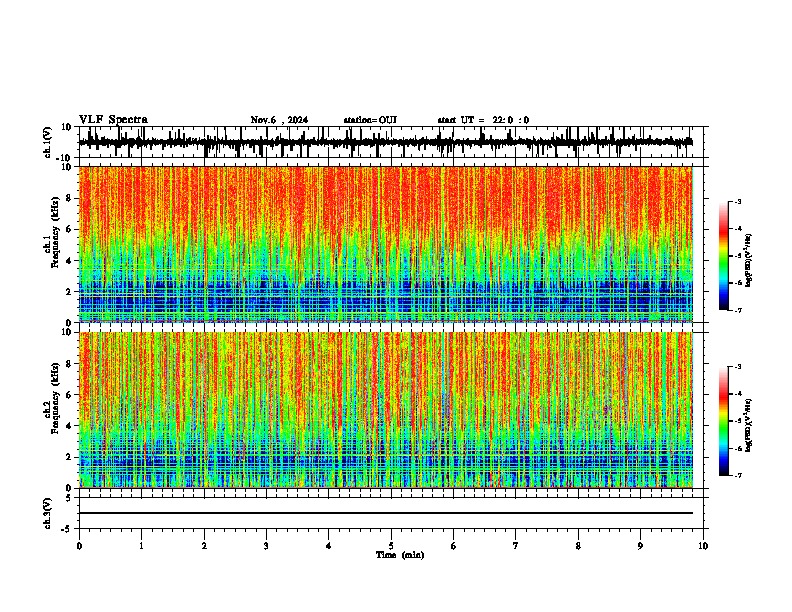Click the ch.1 spectrogram plot
The width and height of the screenshot is (792, 612).
[386, 244]
